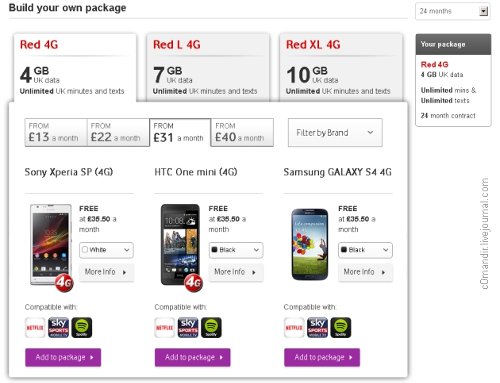The image size is (500, 383).
Task: Click the Spotify icon under Sony Xperia SP
Action: pos(82,327)
